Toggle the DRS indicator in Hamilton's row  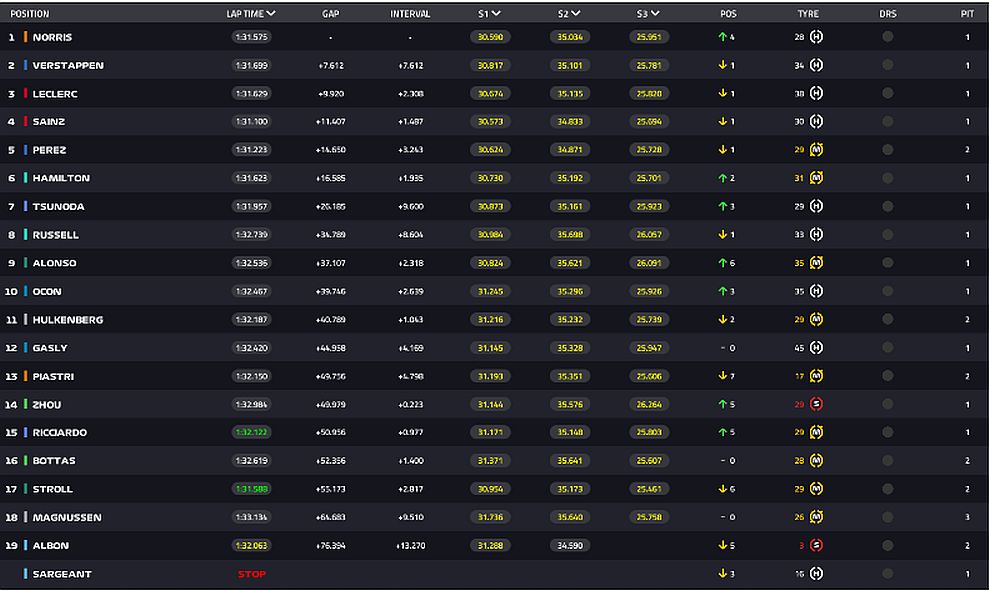(887, 178)
